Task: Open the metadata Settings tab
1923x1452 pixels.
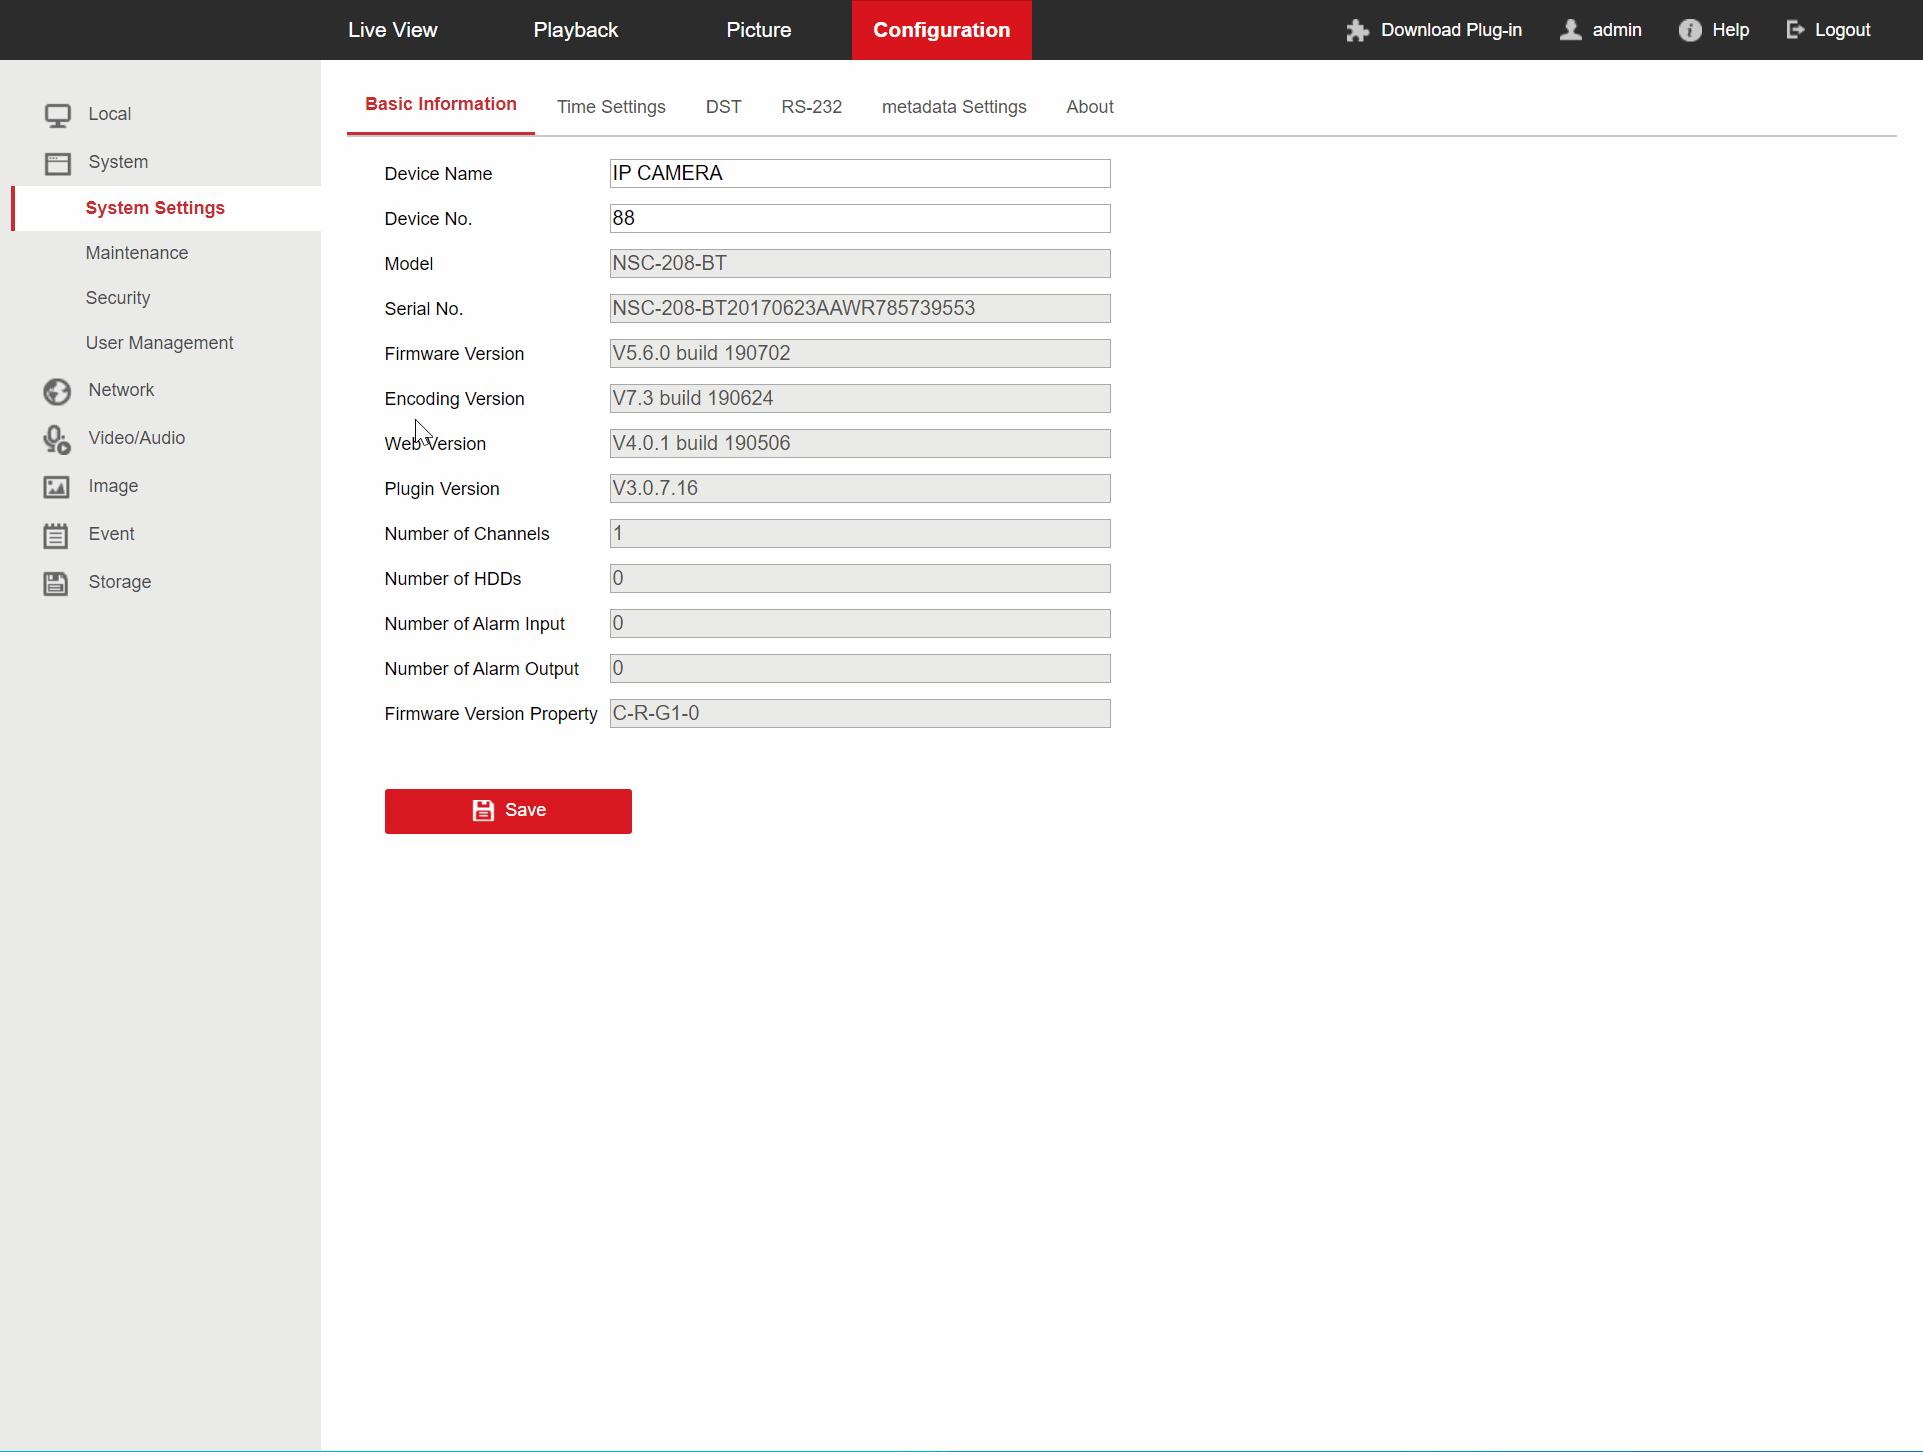Action: click(952, 107)
